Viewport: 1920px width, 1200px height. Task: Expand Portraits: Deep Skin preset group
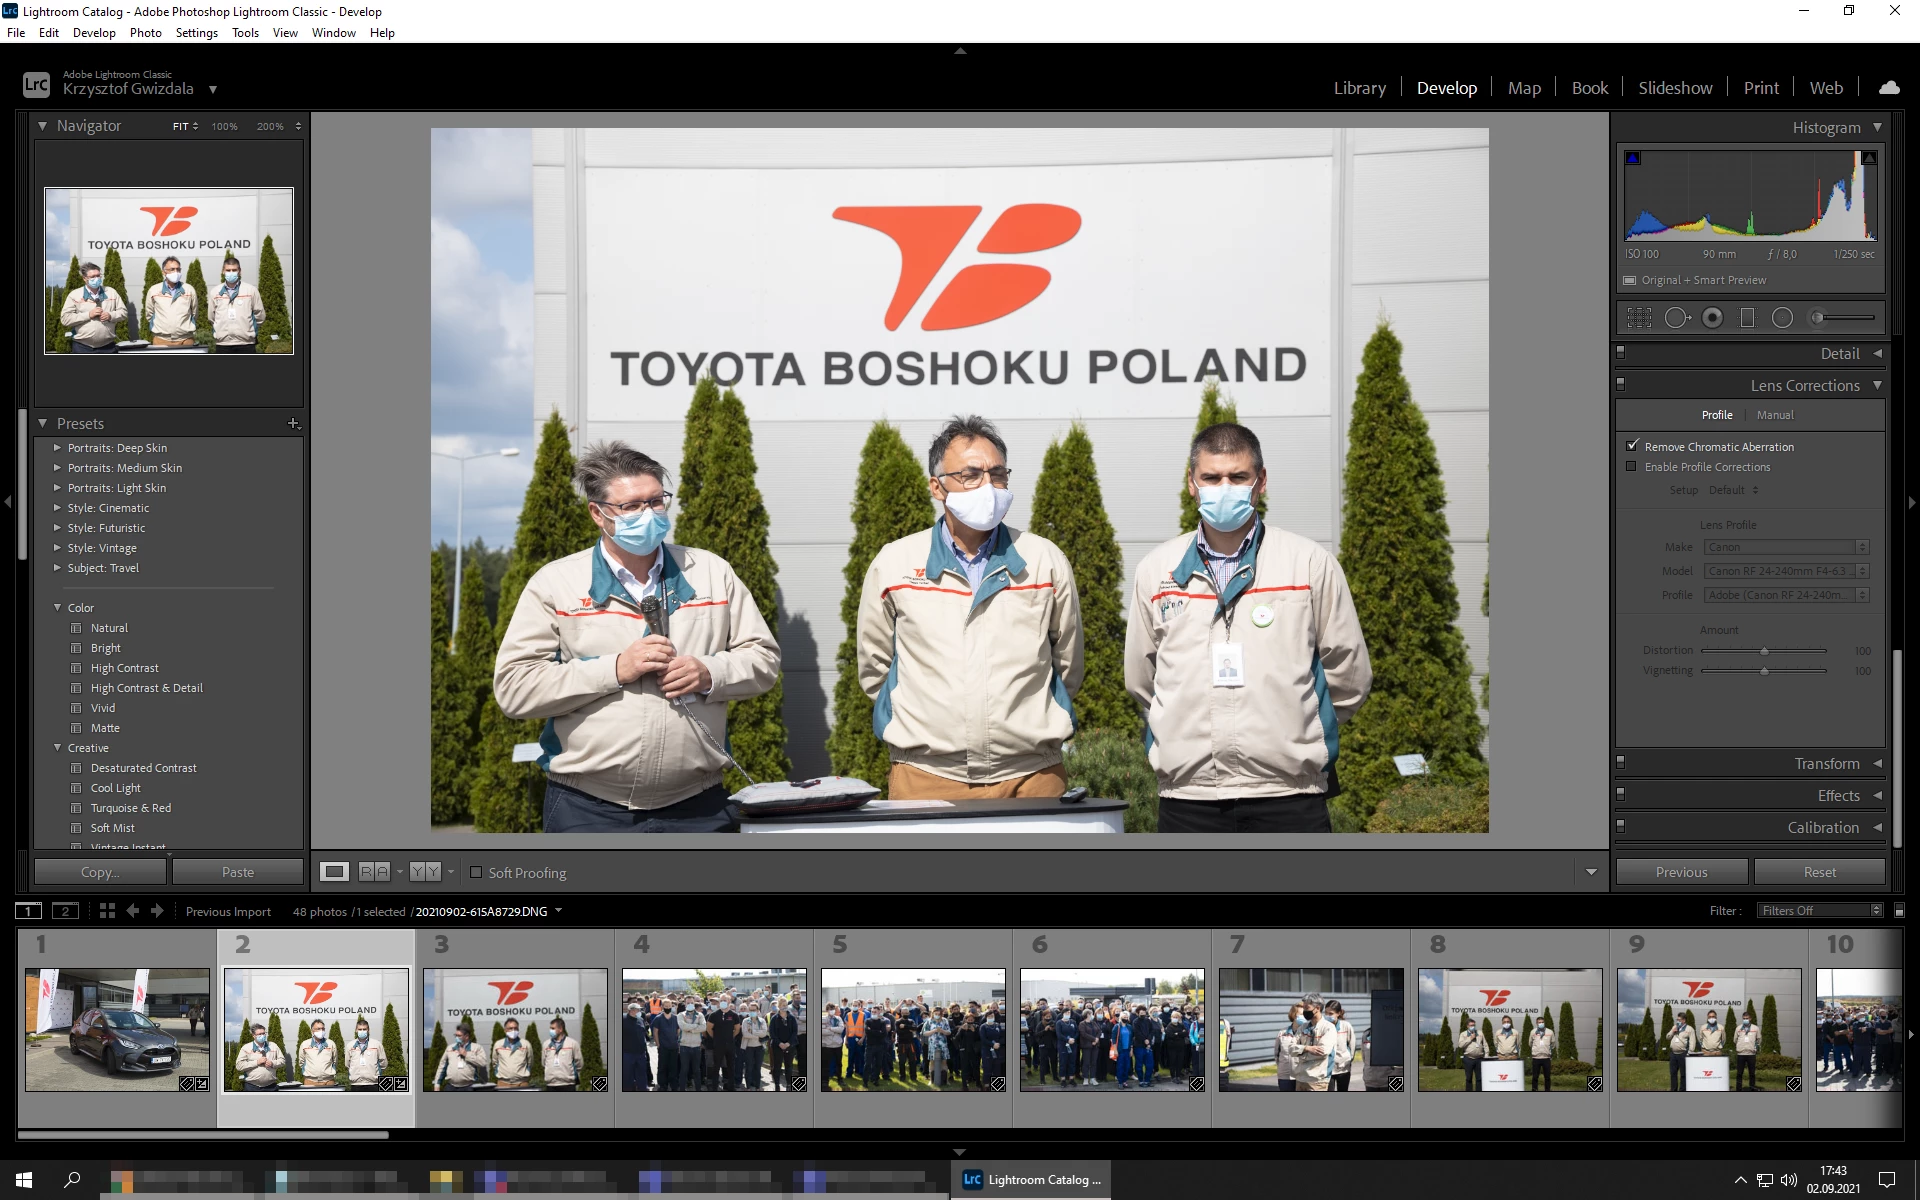[57, 448]
